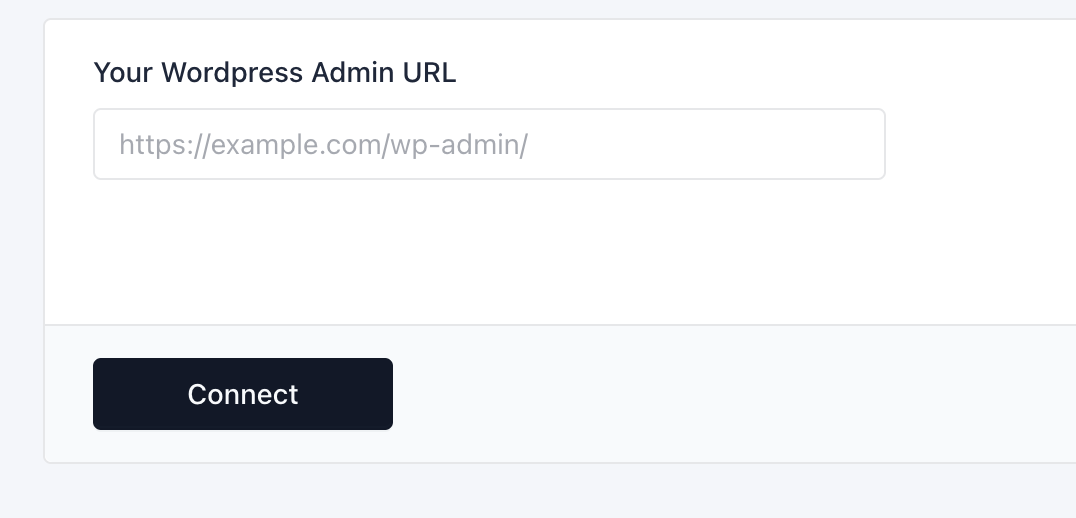This screenshot has height=518, width=1076.
Task: Click the right edge of the Connect button
Action: [x=384, y=394]
